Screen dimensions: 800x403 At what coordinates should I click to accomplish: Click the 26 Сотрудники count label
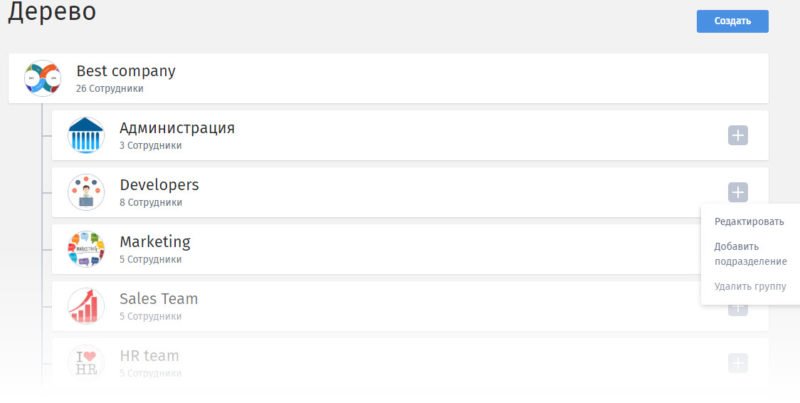pos(109,89)
